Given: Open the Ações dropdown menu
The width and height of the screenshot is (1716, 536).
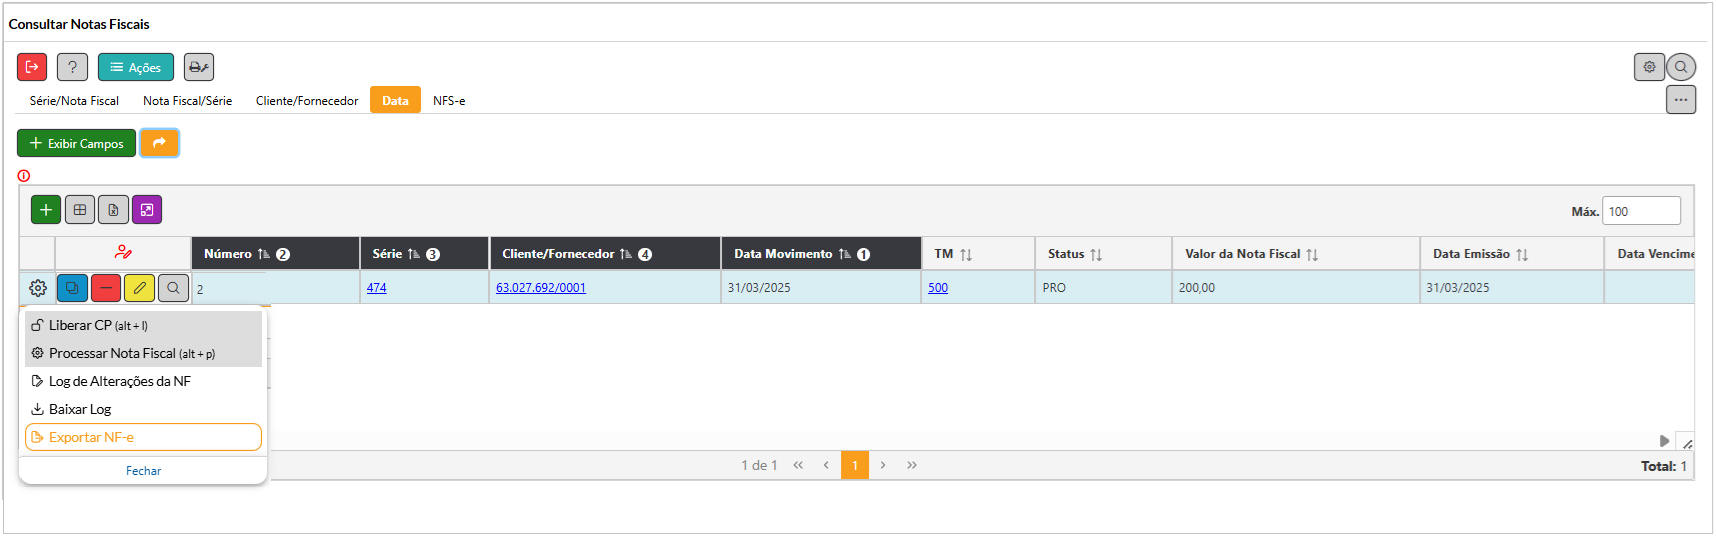Looking at the screenshot, I should click(136, 67).
